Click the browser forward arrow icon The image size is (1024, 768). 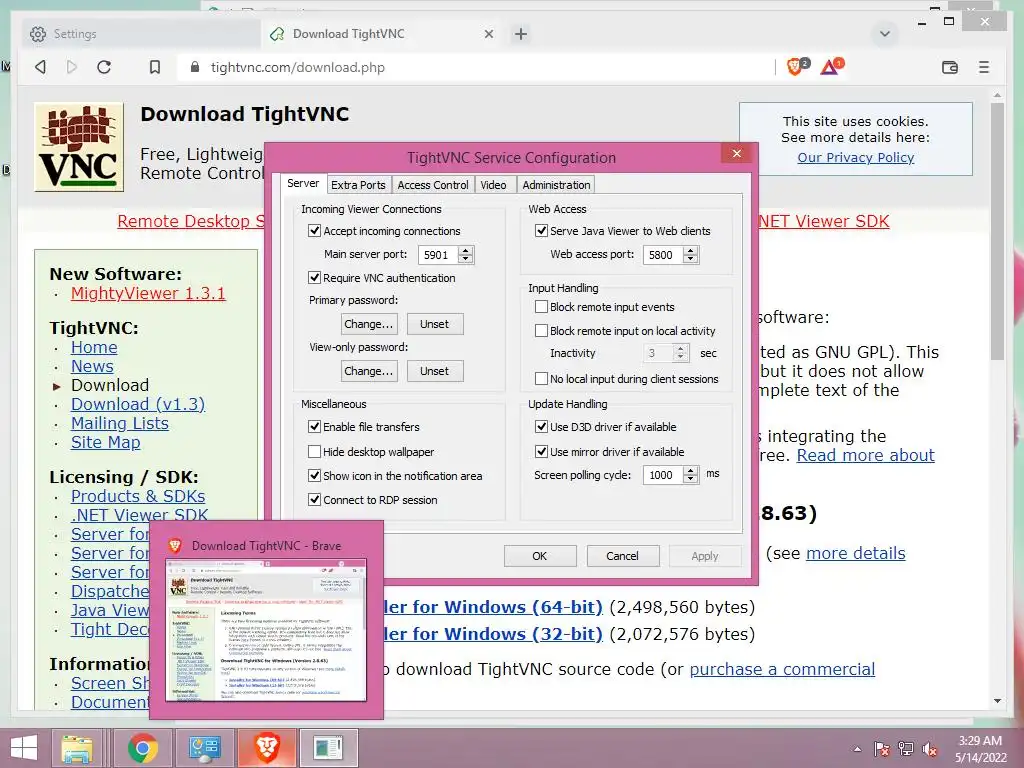click(72, 67)
